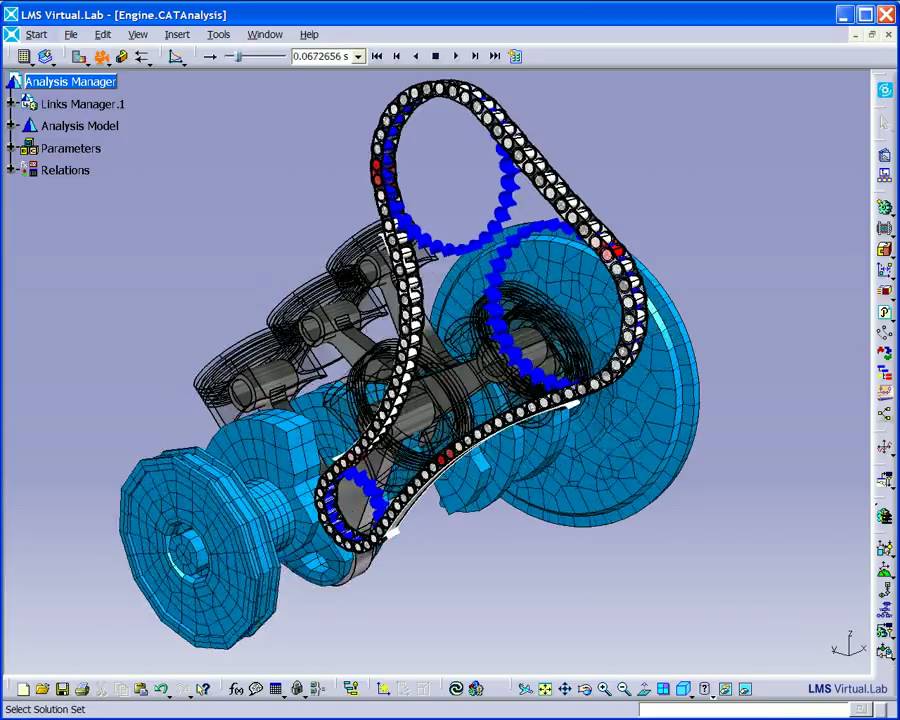Click the multi-view window panes icon
900x720 pixels.
664,688
